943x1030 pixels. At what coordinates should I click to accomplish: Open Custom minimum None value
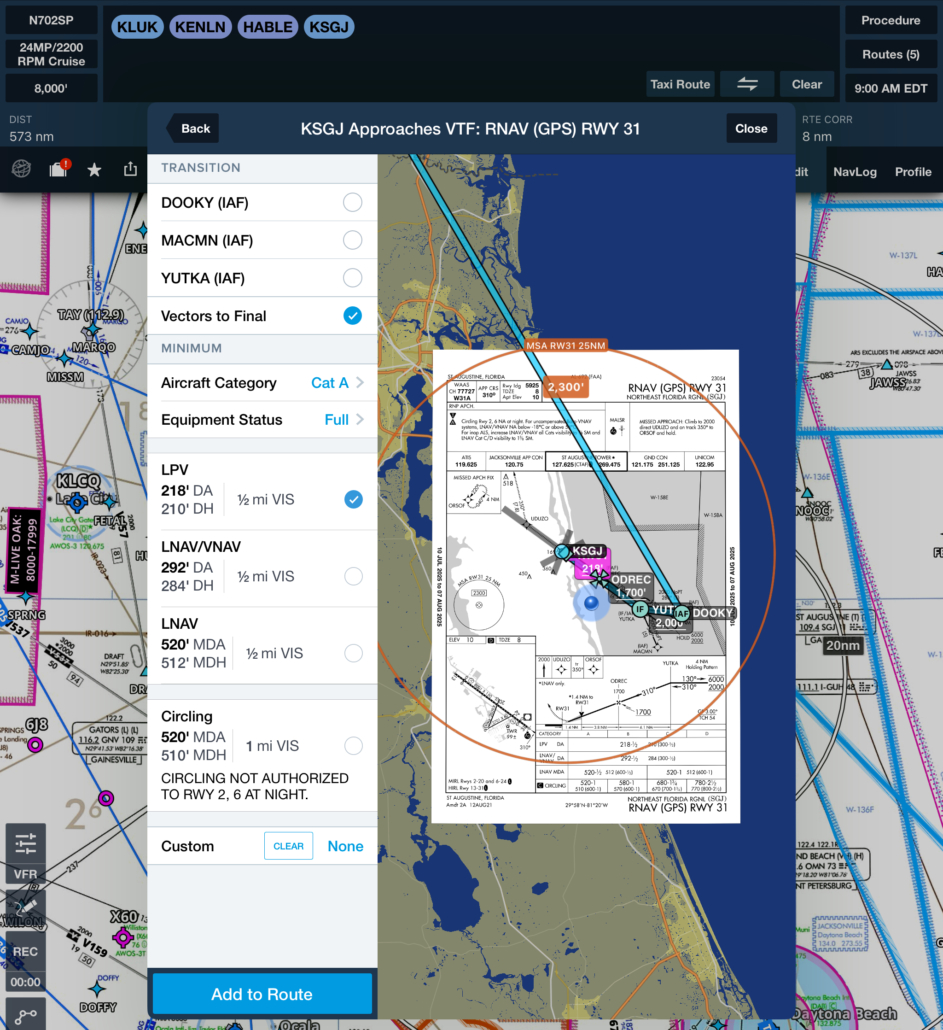345,846
